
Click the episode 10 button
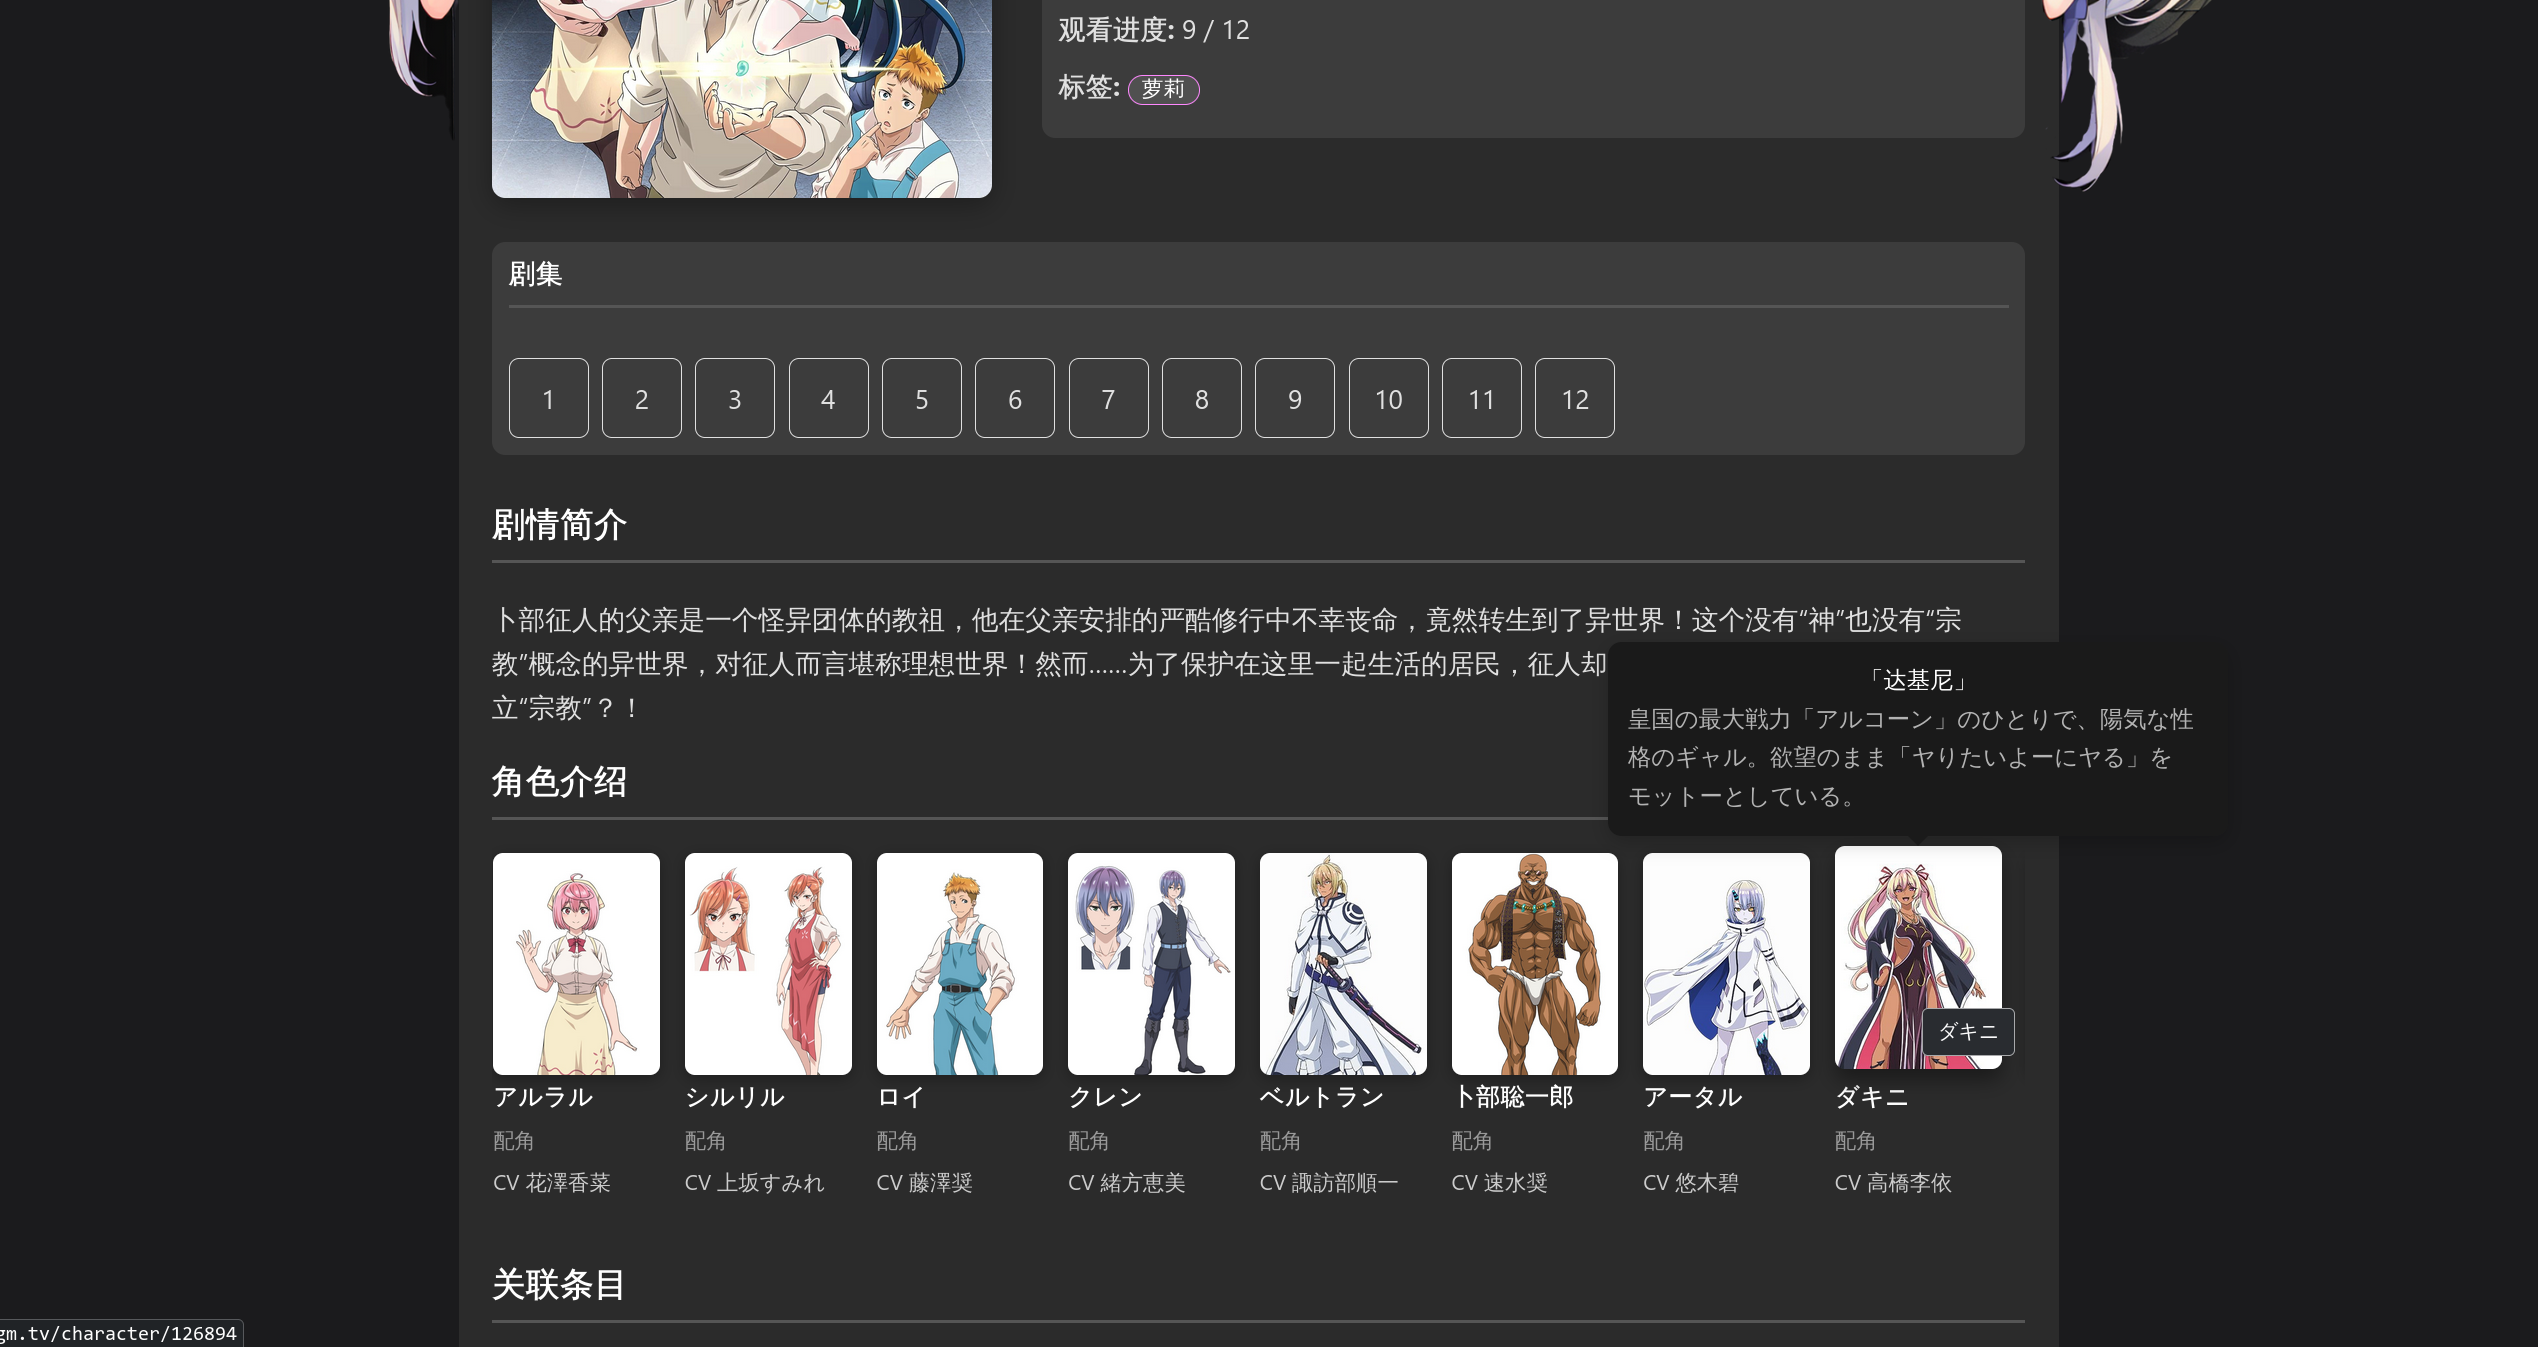[1388, 398]
